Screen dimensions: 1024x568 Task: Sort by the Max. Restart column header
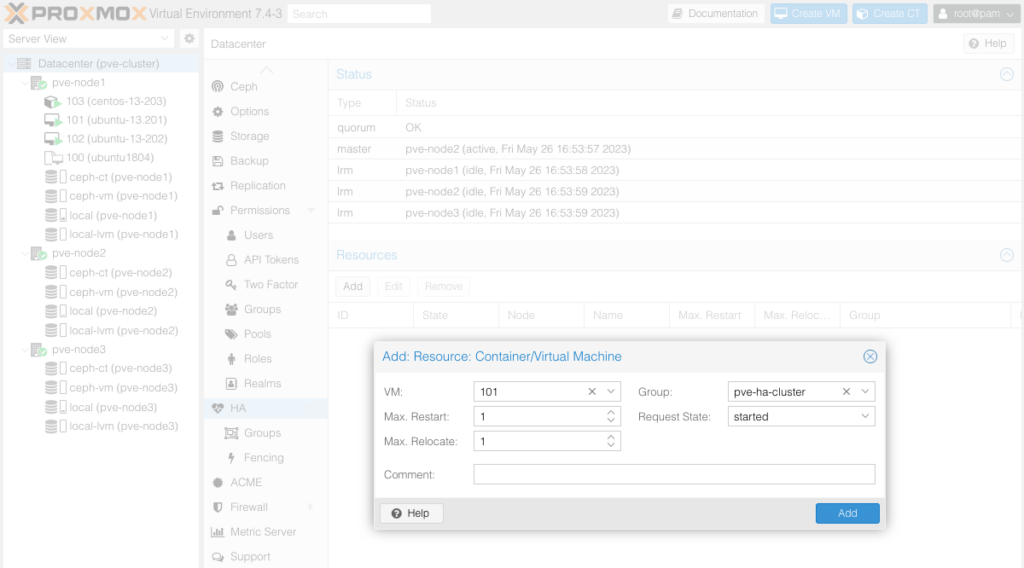click(711, 315)
